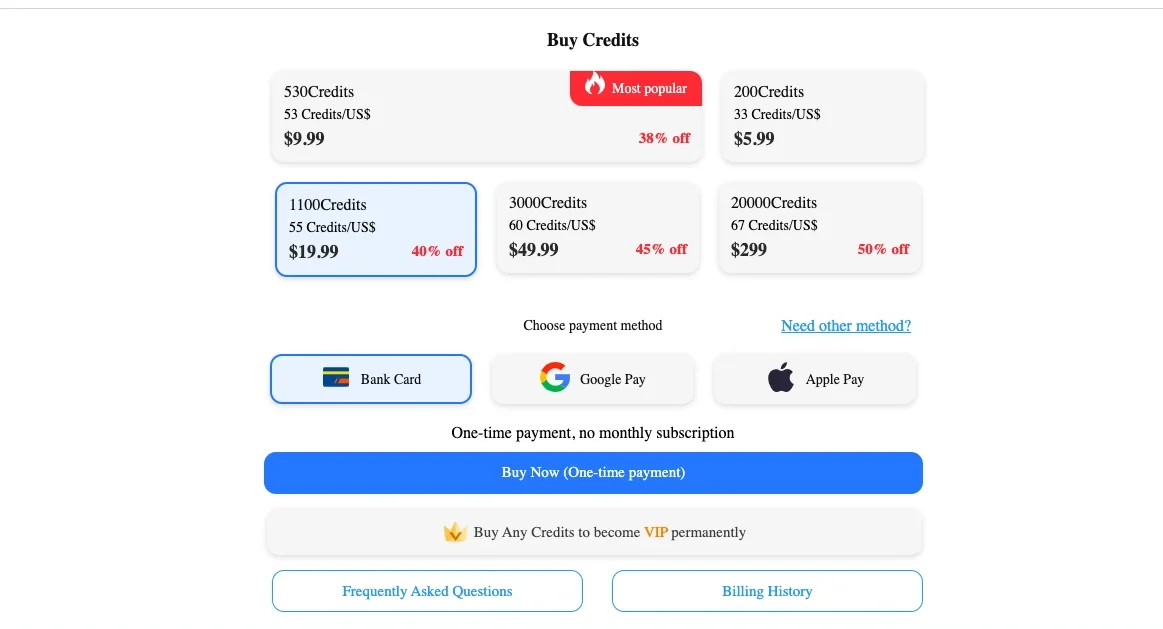
Task: Click the Apple logo icon
Action: (781, 378)
